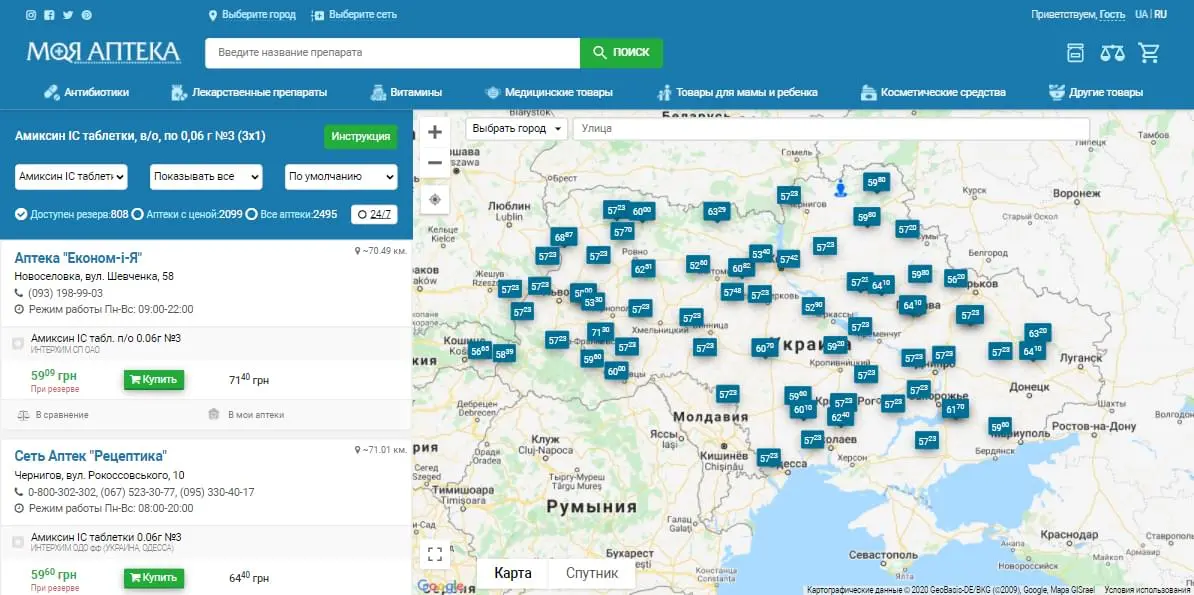This screenshot has height=595, width=1194.
Task: Zoom out on the map
Action: pos(434,162)
